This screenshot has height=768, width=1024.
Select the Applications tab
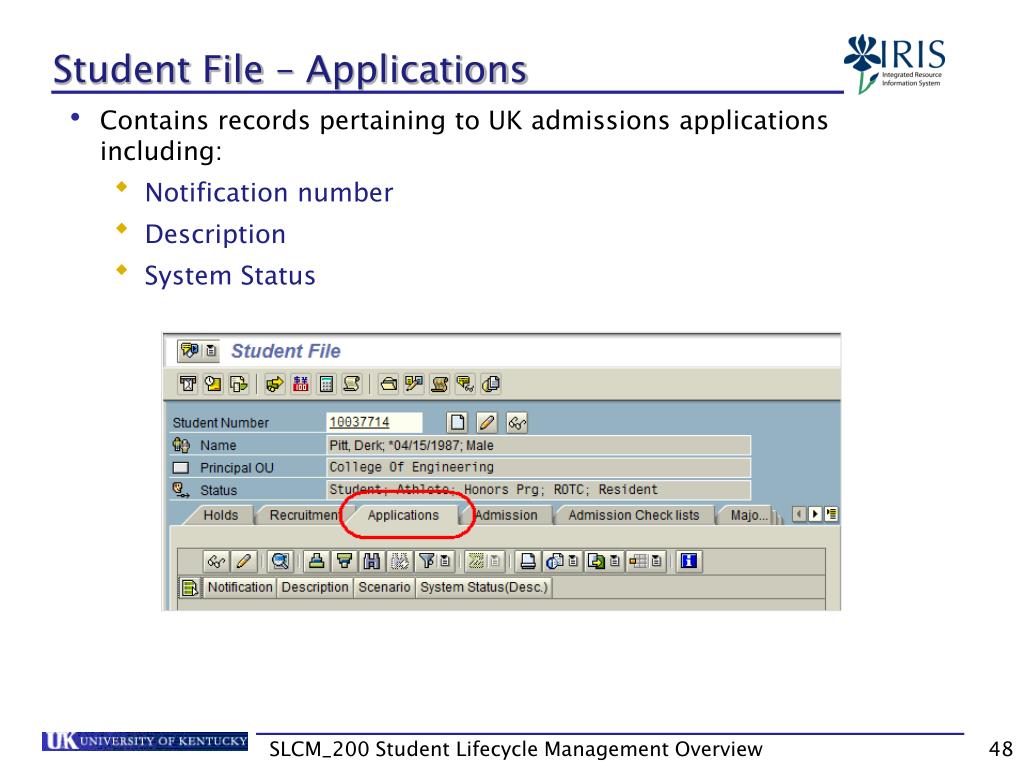[403, 515]
